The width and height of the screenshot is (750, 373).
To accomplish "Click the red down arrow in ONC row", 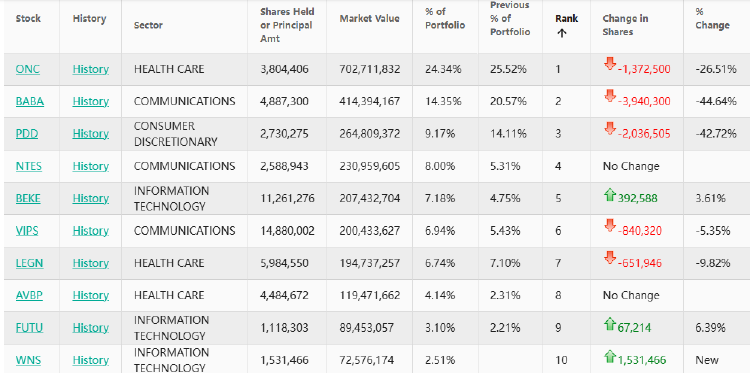I will (609, 64).
